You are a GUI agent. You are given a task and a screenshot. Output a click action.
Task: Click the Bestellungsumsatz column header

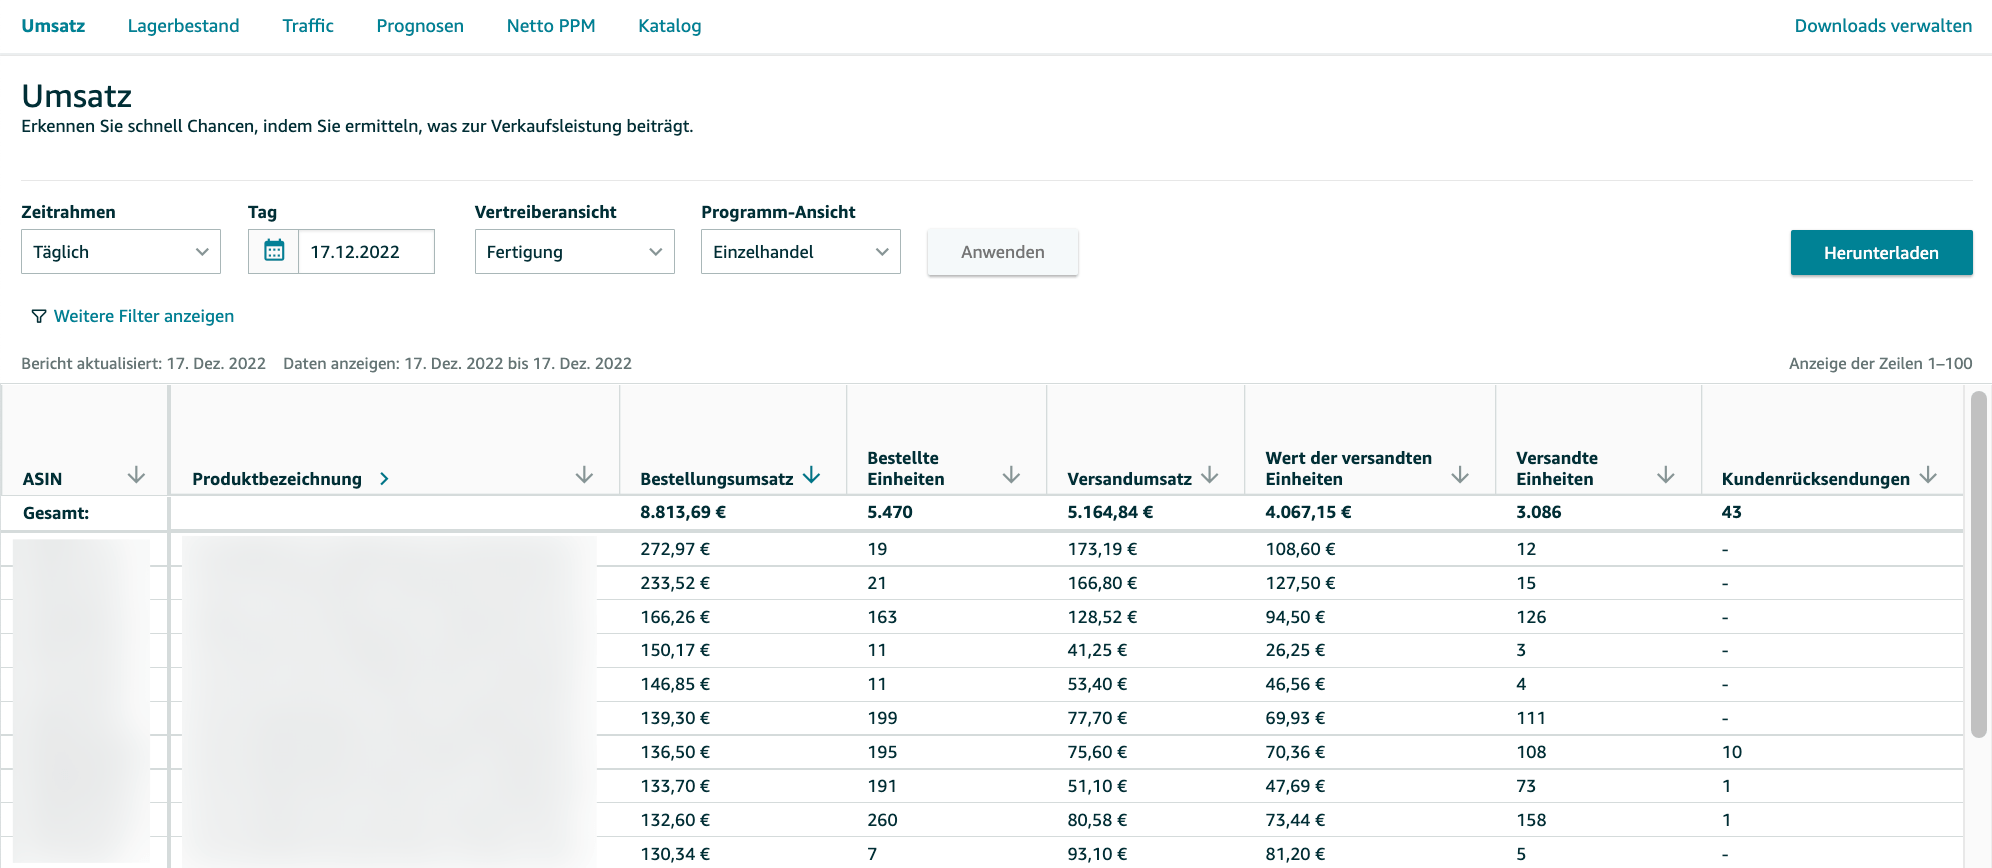pos(717,479)
